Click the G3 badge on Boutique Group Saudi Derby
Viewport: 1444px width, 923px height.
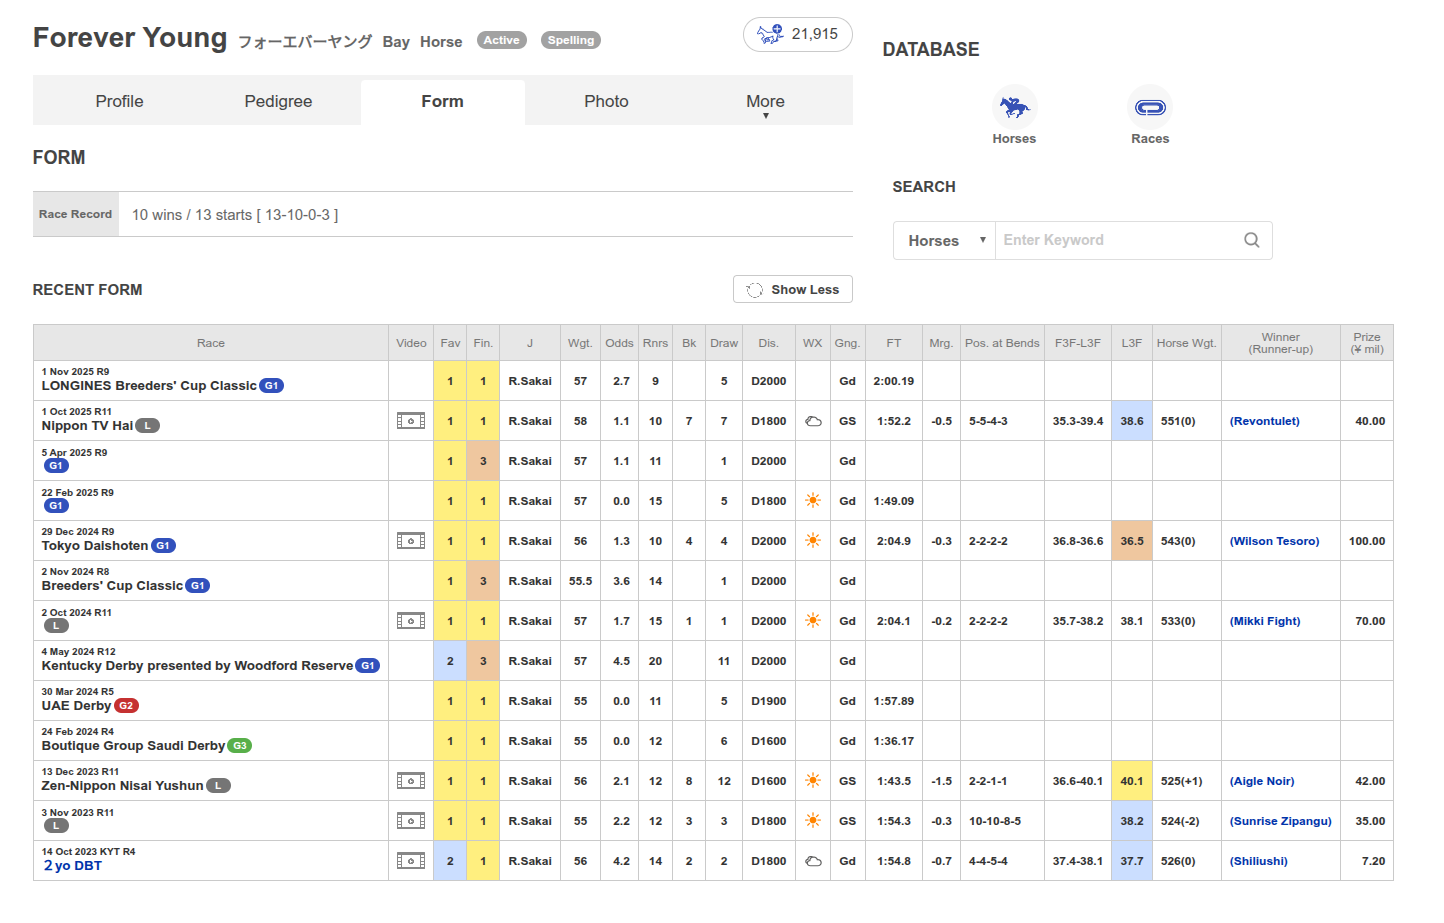[240, 746]
